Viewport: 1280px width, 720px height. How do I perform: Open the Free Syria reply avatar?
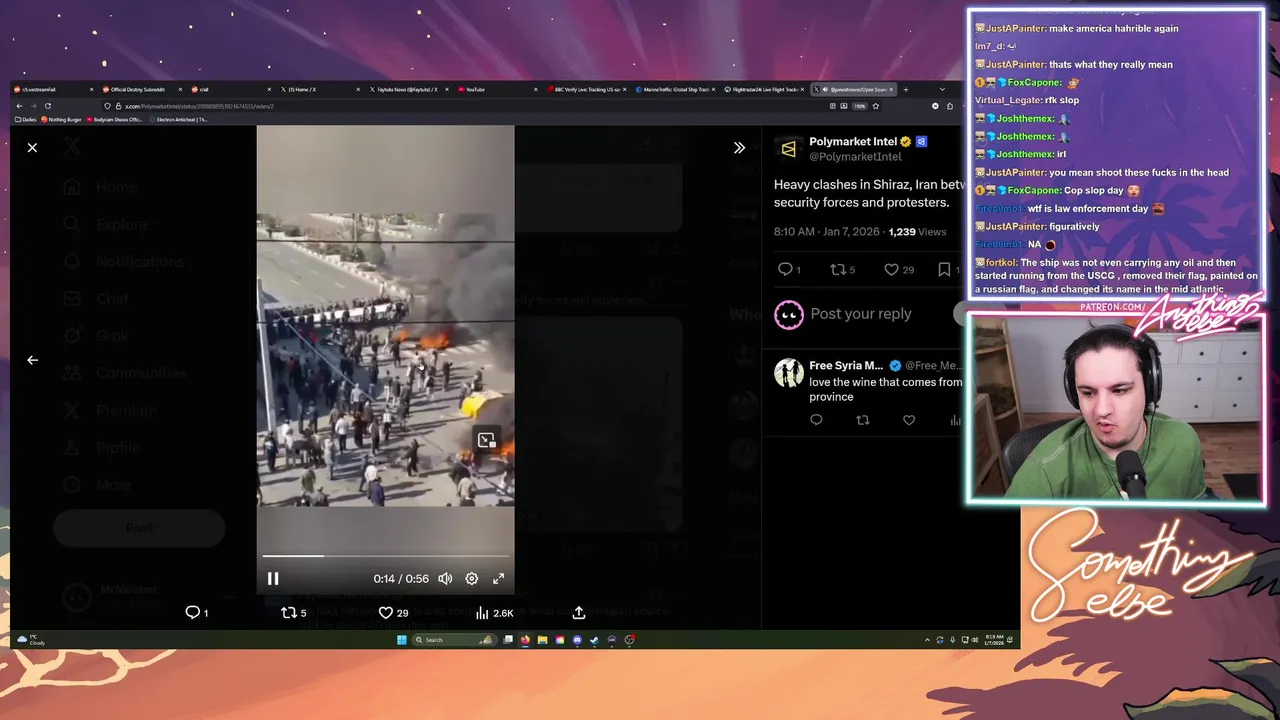click(788, 373)
